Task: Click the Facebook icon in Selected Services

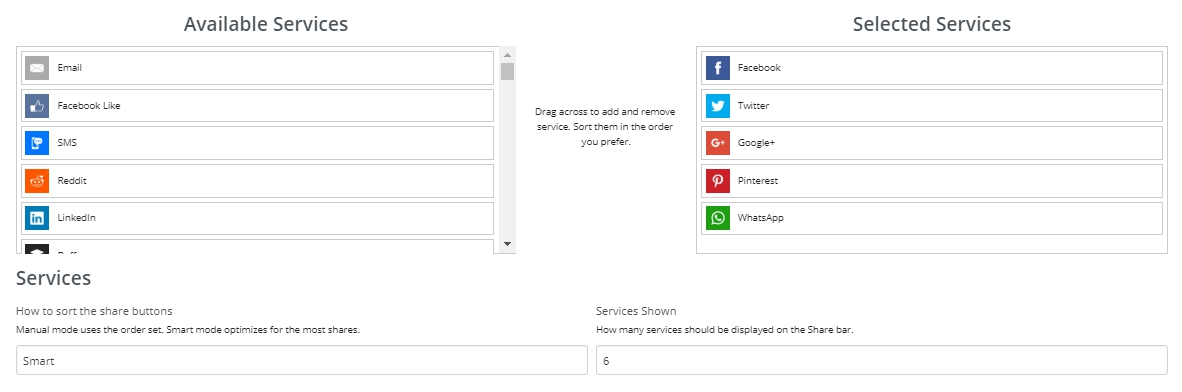Action: [x=718, y=68]
